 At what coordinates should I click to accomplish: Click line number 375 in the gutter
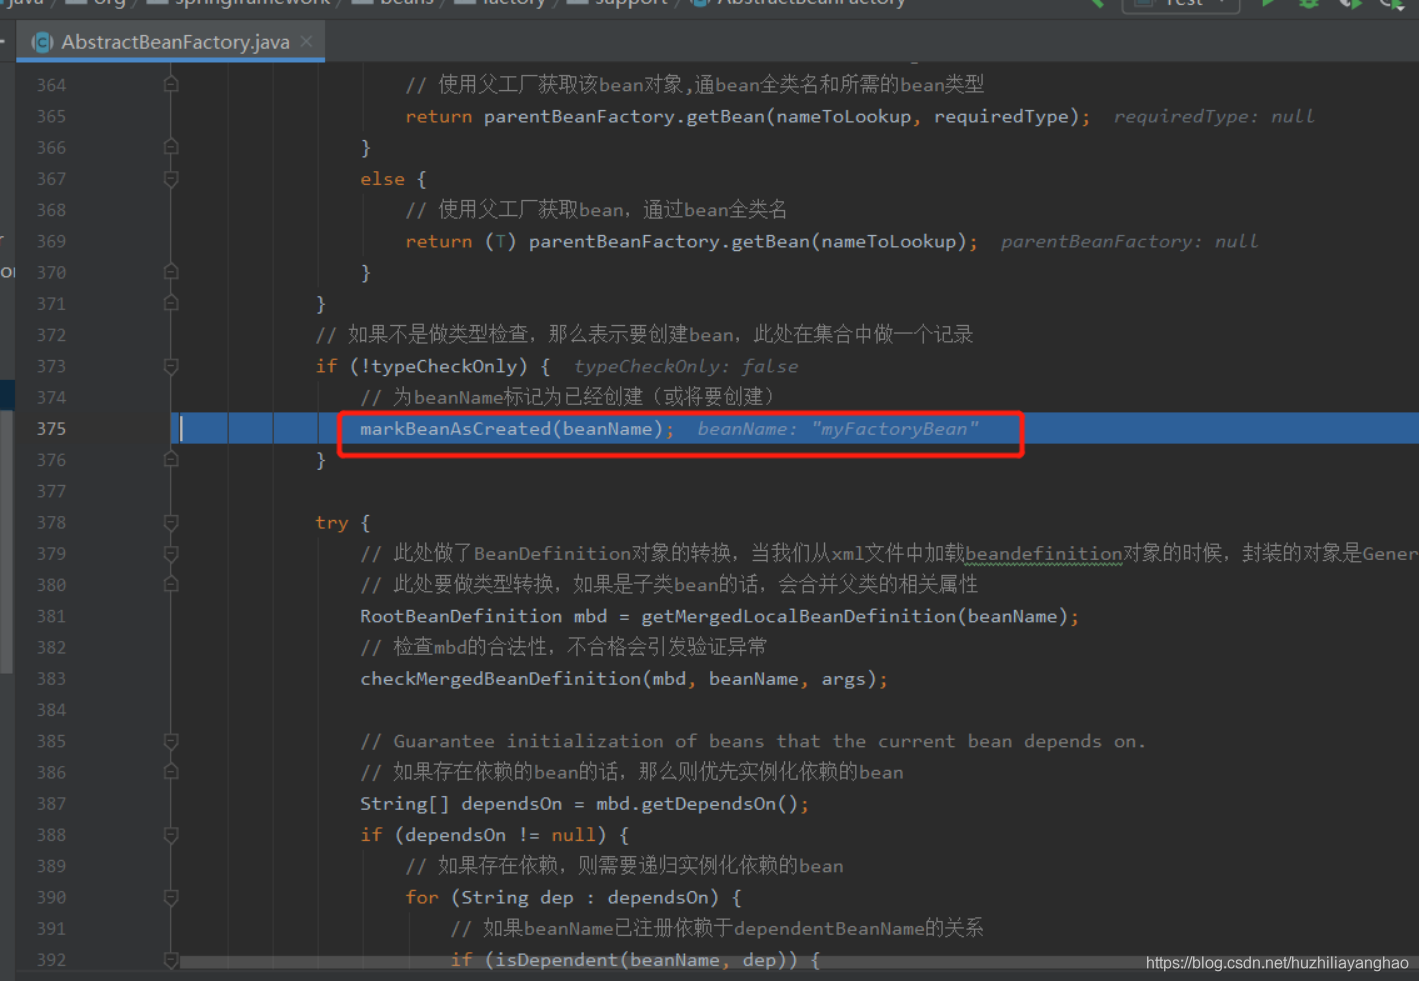click(x=51, y=429)
